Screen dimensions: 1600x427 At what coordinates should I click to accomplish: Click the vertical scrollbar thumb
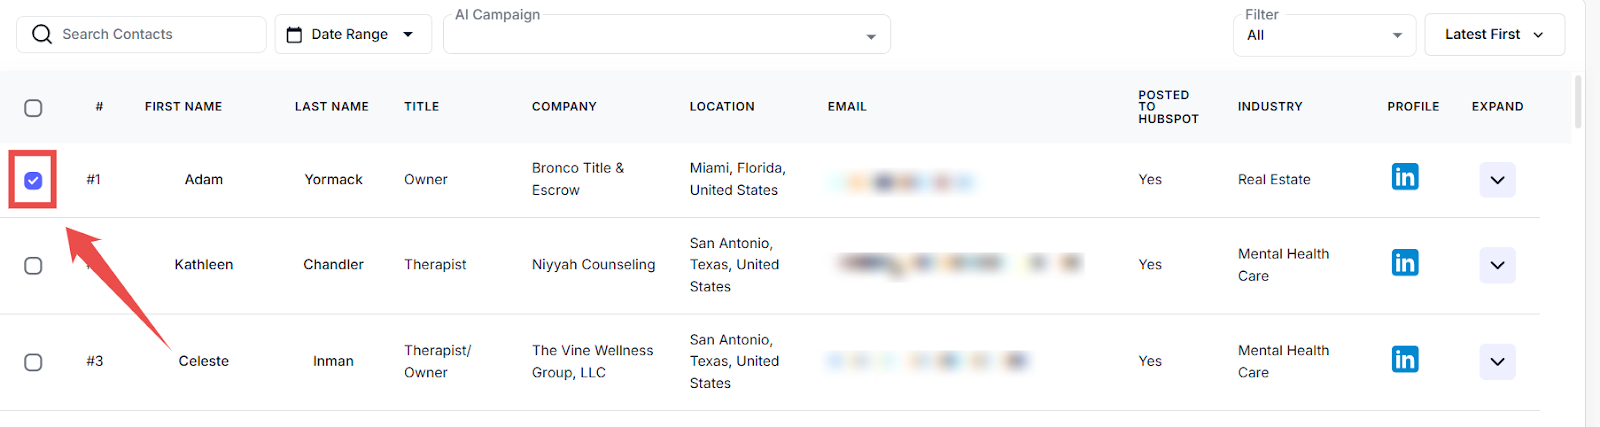pyautogui.click(x=1578, y=102)
